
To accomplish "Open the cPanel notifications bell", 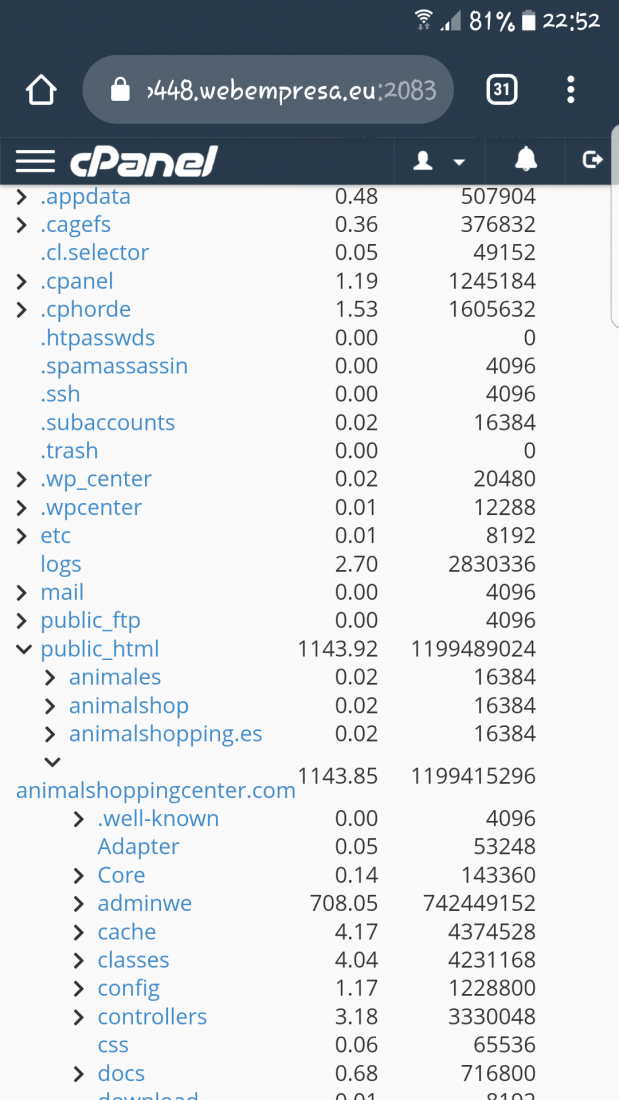I will pos(525,161).
